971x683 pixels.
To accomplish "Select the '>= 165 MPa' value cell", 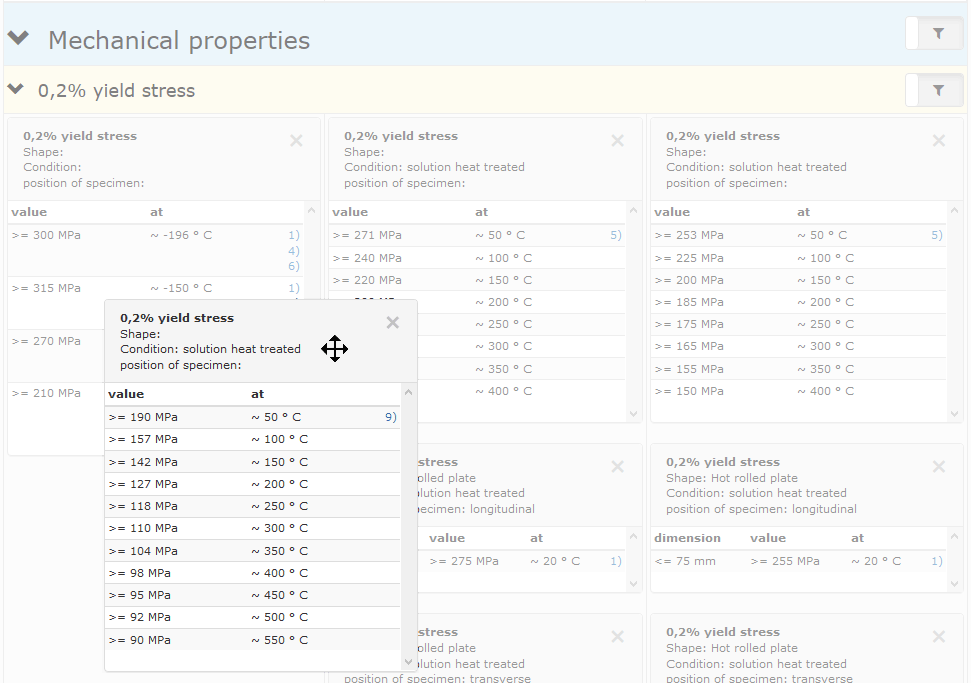I will (x=689, y=346).
